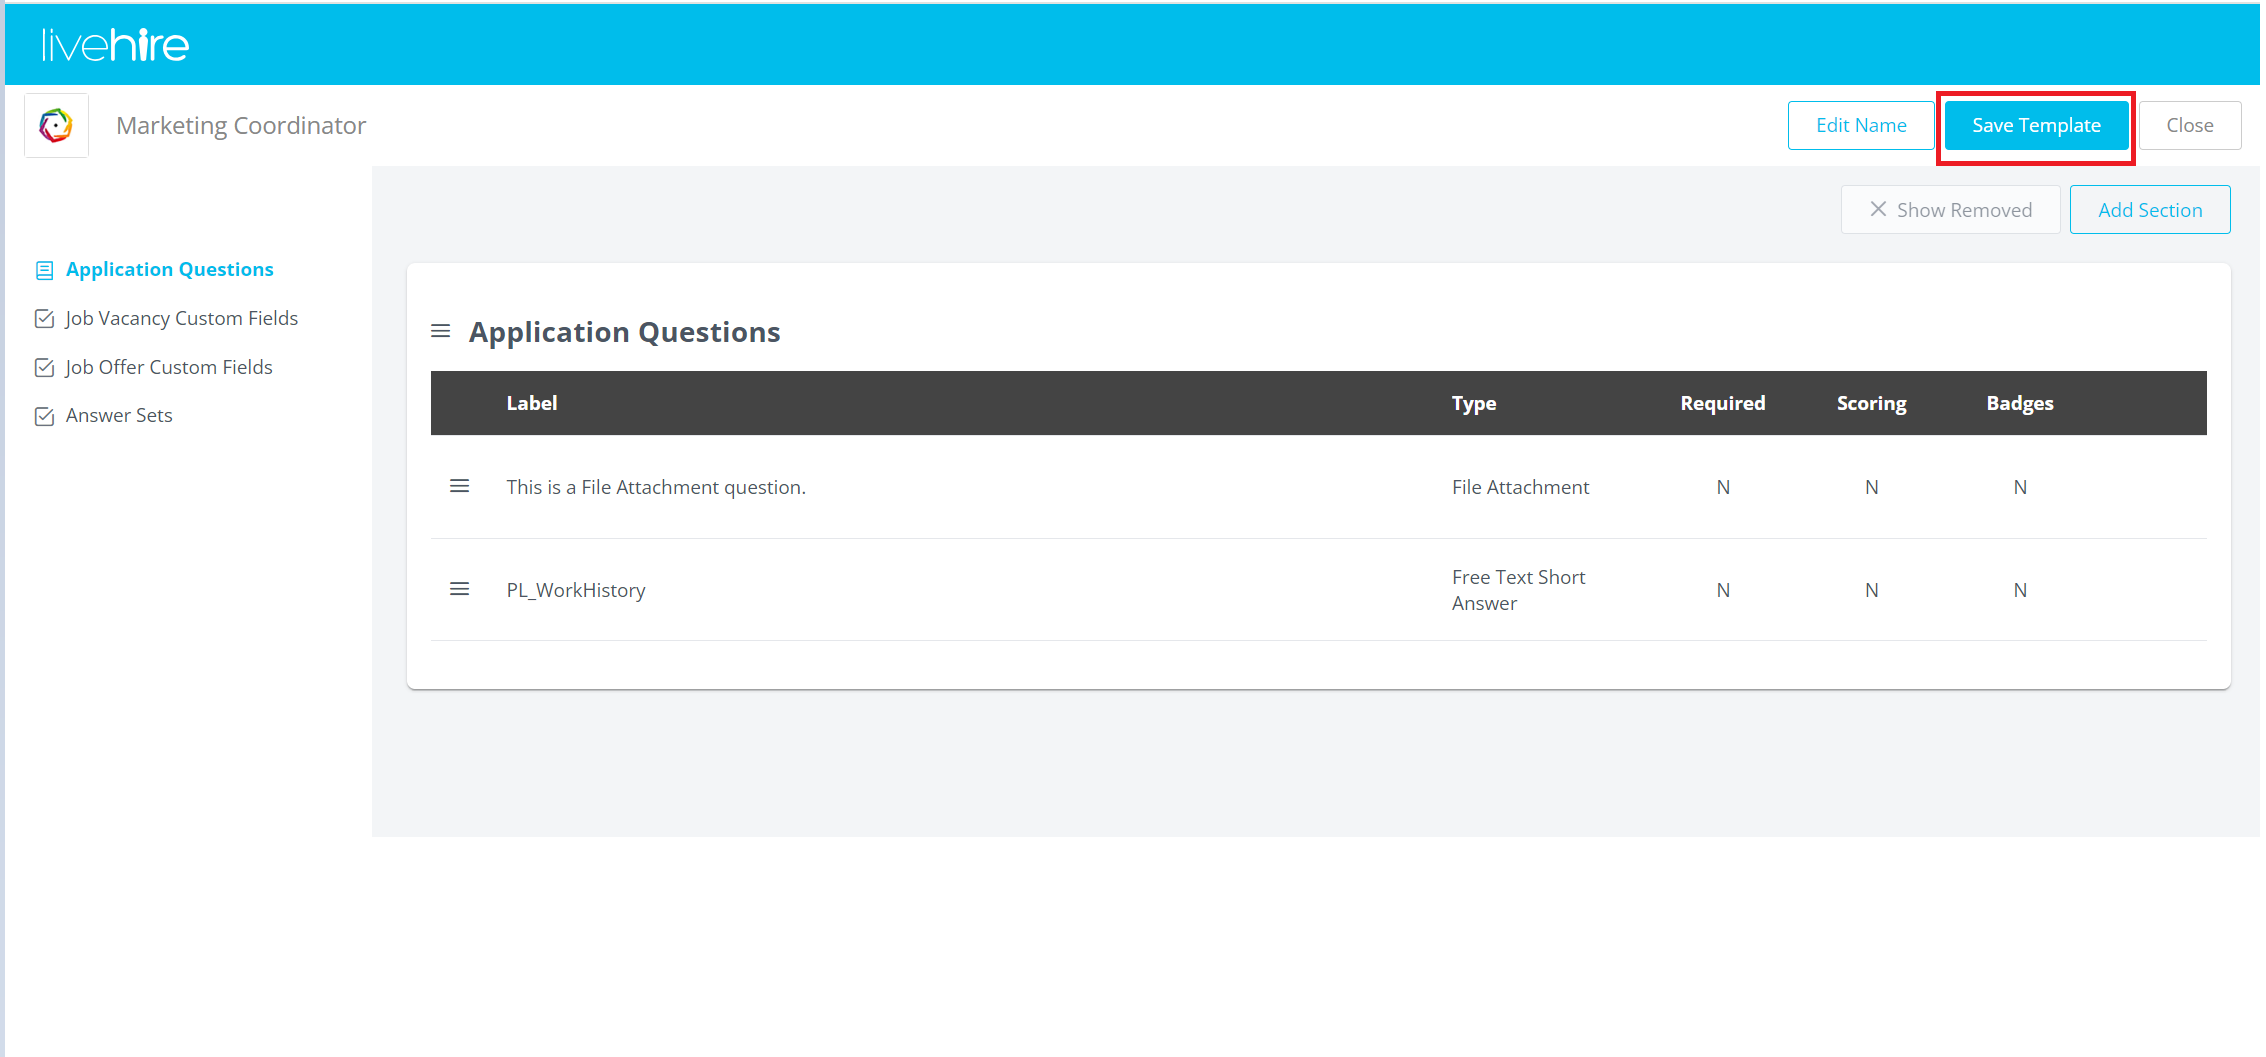Click the Job Vacancy Custom Fields checkbox icon
This screenshot has height=1057, width=2266.
tap(44, 319)
